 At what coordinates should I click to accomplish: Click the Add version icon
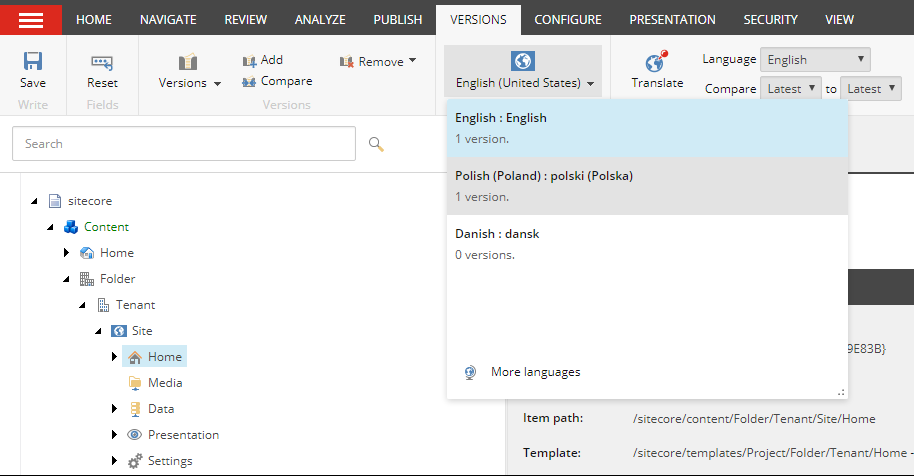[249, 61]
